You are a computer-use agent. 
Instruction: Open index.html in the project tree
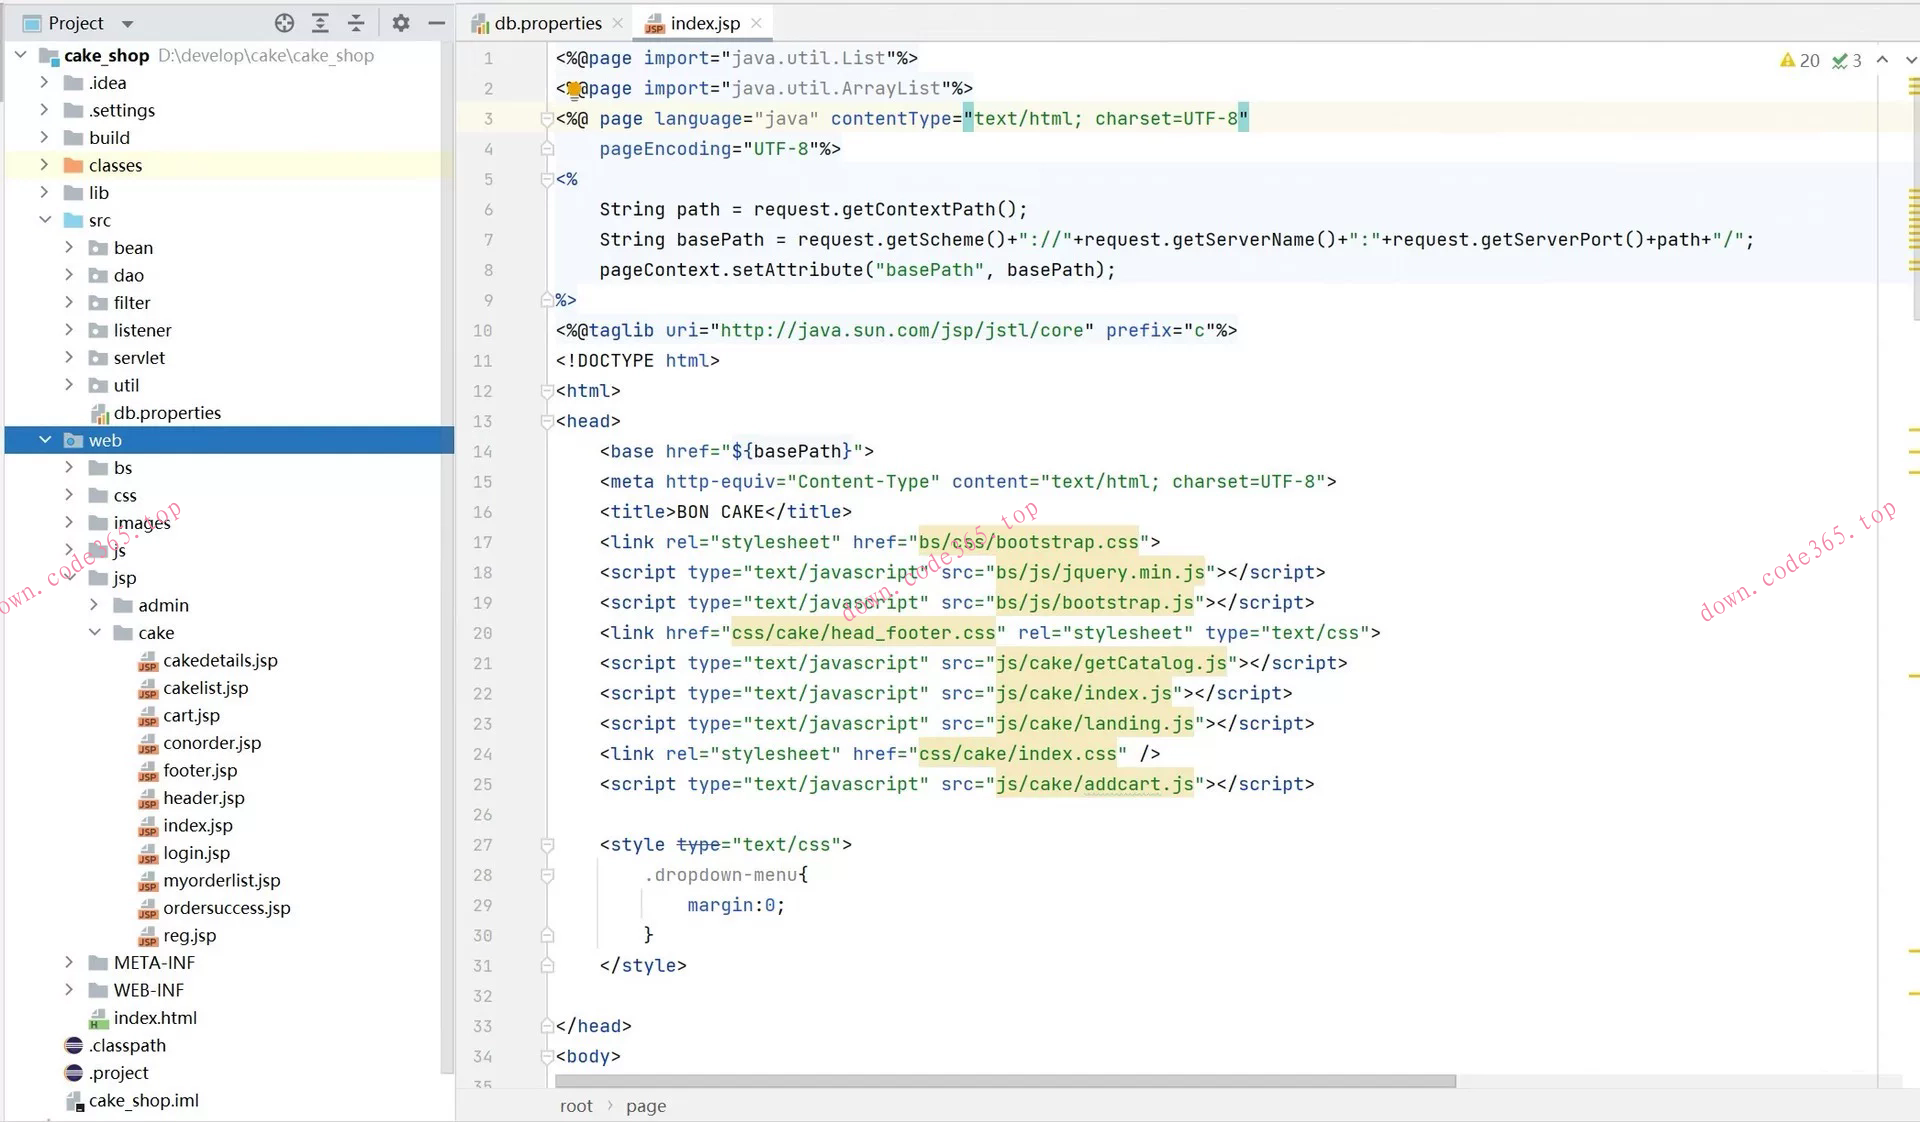tap(155, 1017)
